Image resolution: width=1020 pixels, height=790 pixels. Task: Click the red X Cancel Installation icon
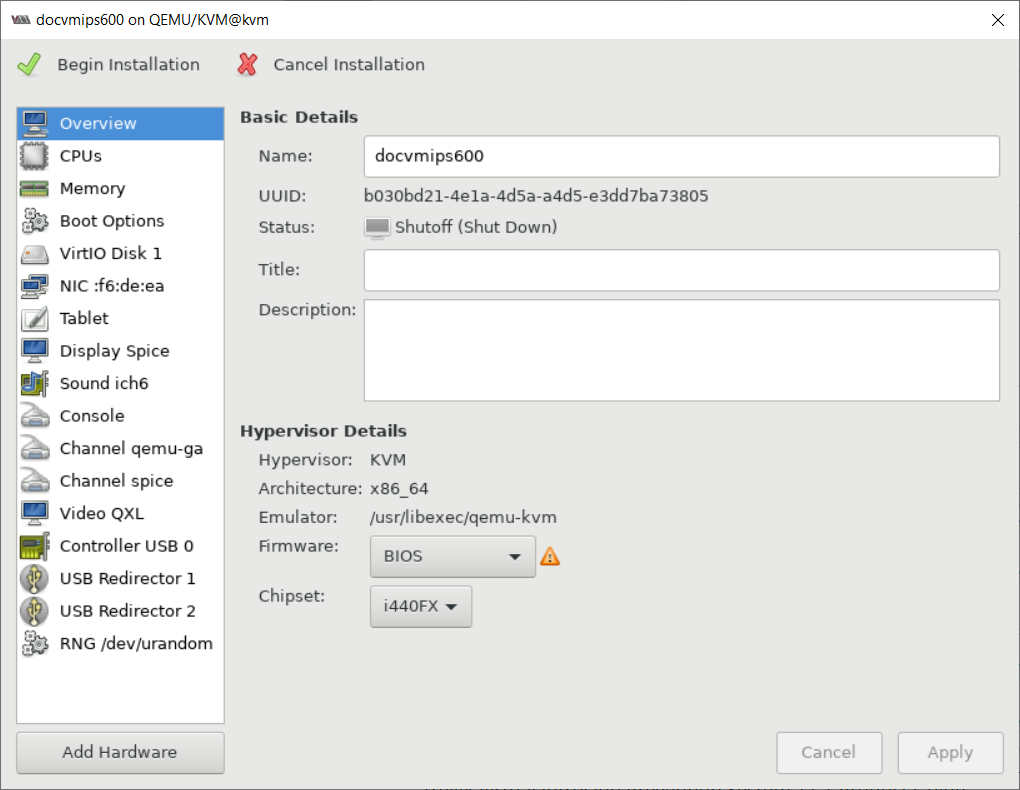pos(247,64)
